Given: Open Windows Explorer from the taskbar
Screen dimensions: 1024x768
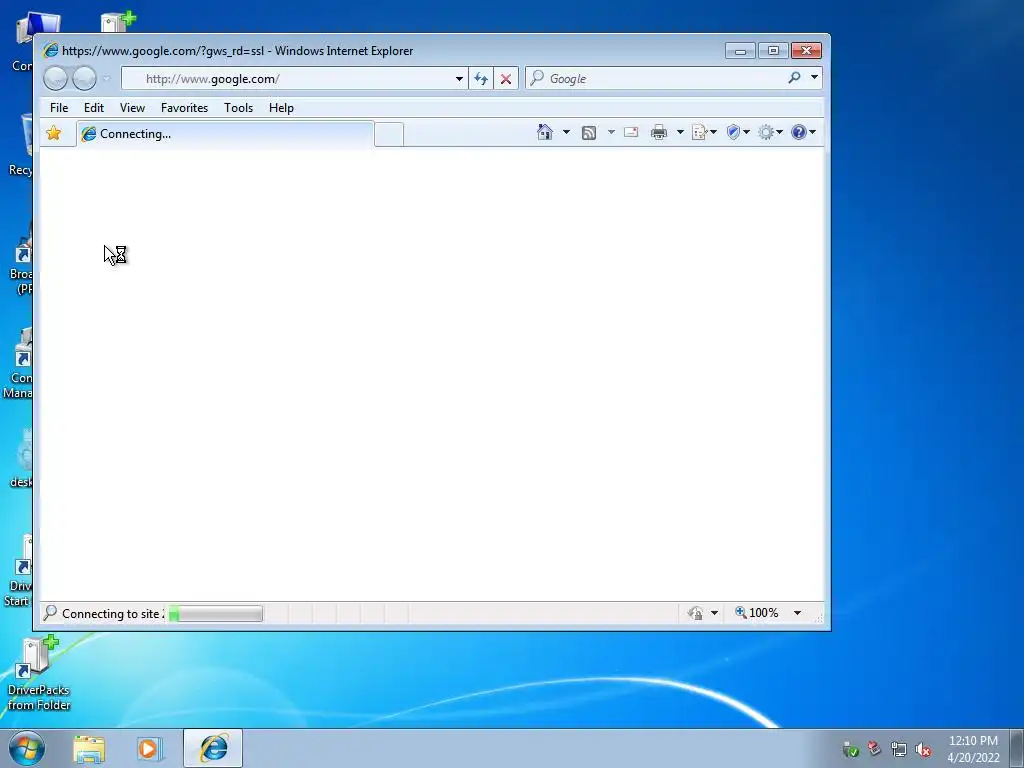Looking at the screenshot, I should coord(89,749).
